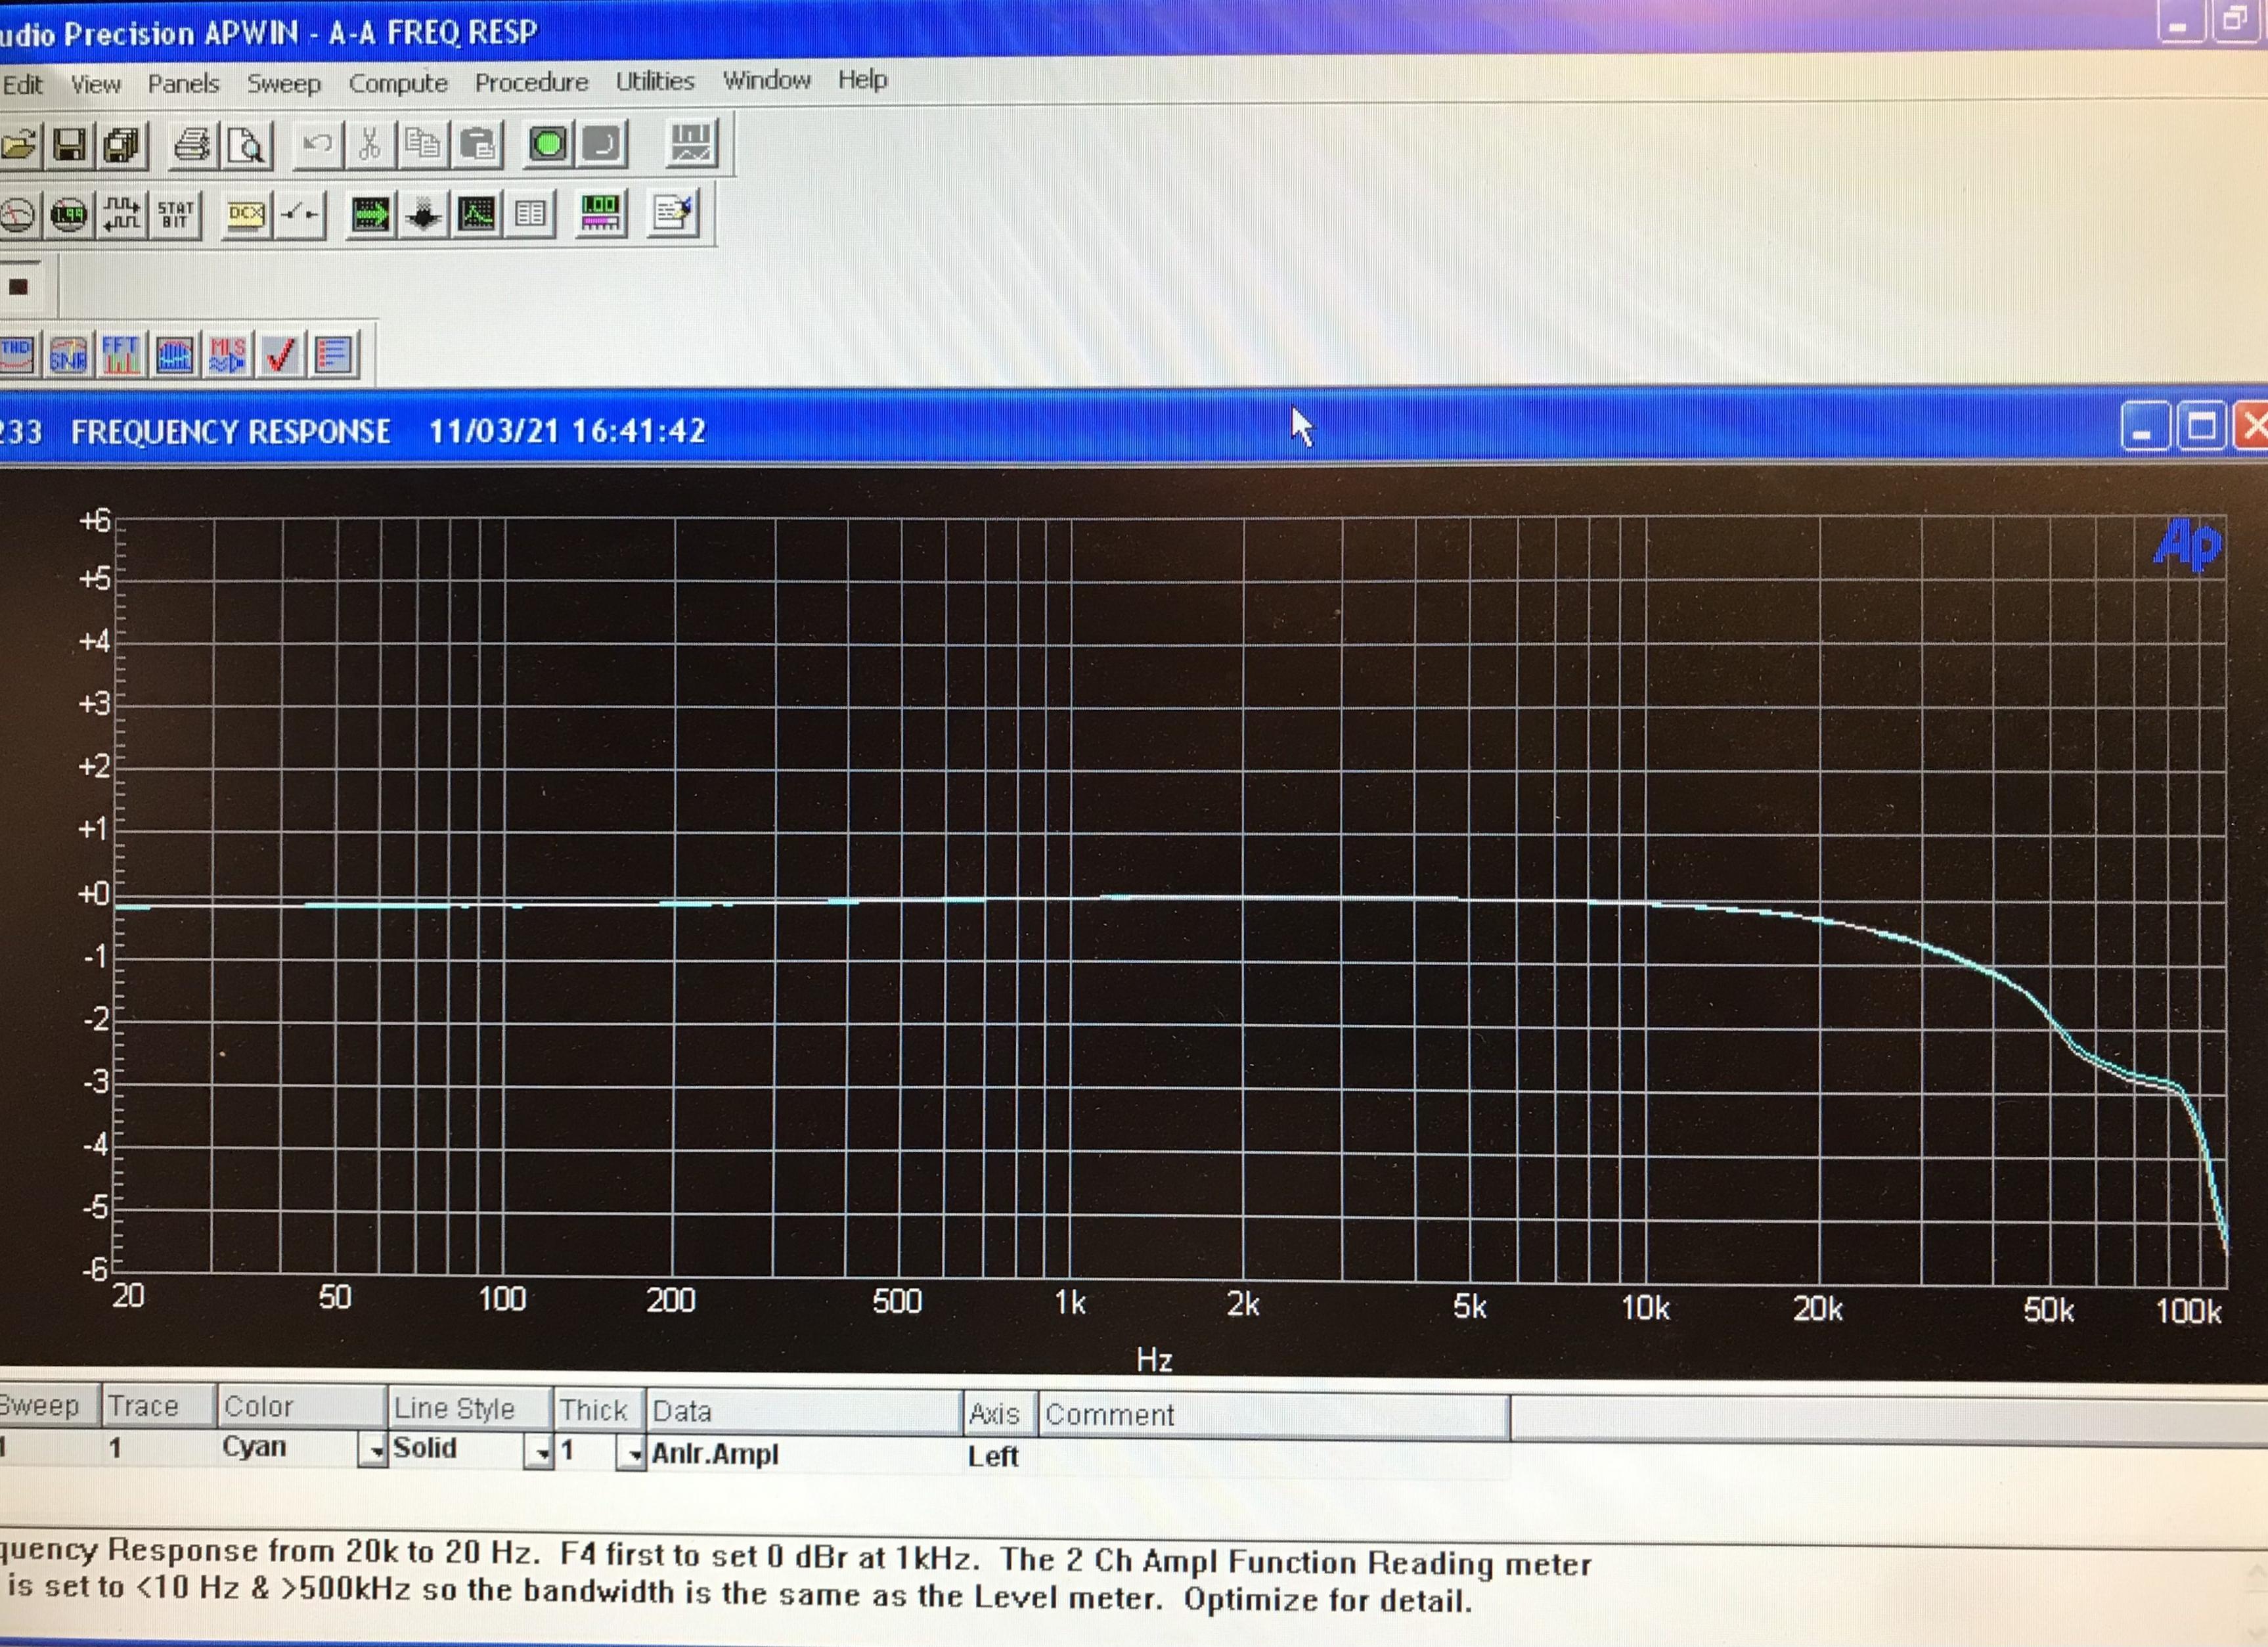The height and width of the screenshot is (1647, 2268).
Task: Minimize the Frequency Response graph window
Action: pyautogui.click(x=2144, y=428)
